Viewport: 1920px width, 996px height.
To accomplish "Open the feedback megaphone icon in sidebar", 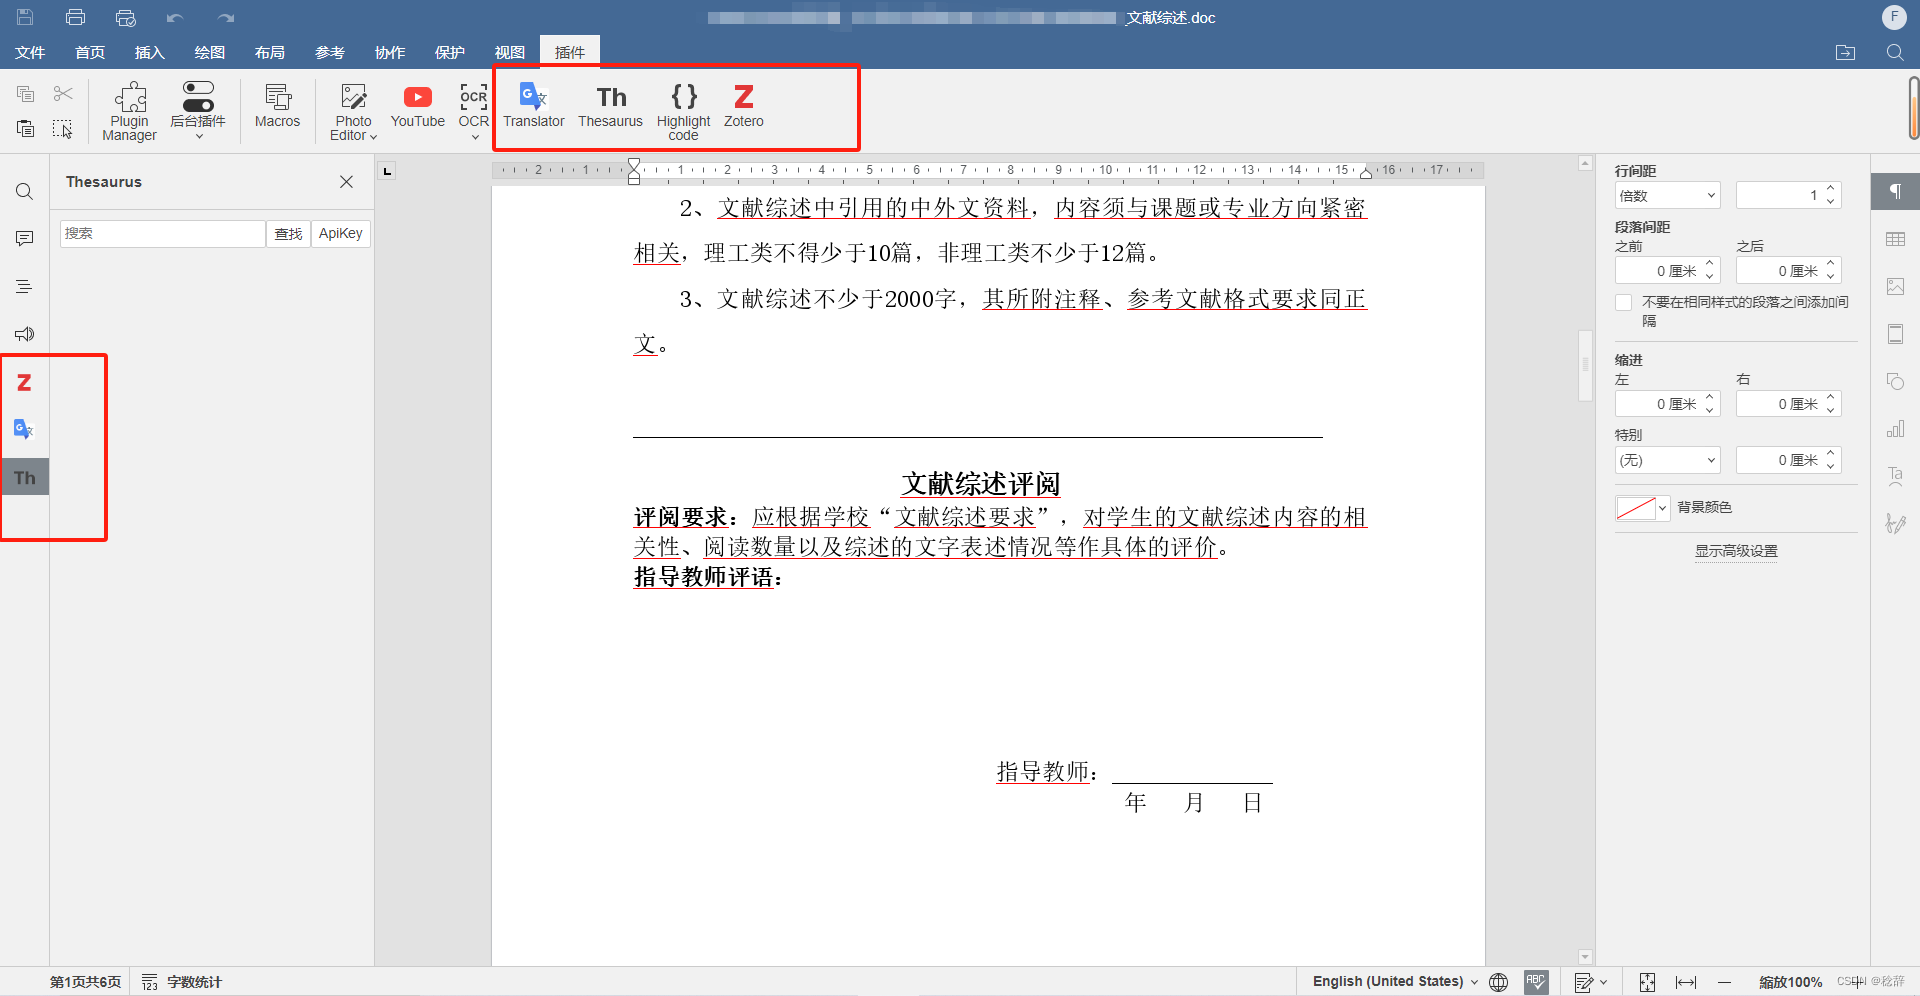I will (25, 334).
